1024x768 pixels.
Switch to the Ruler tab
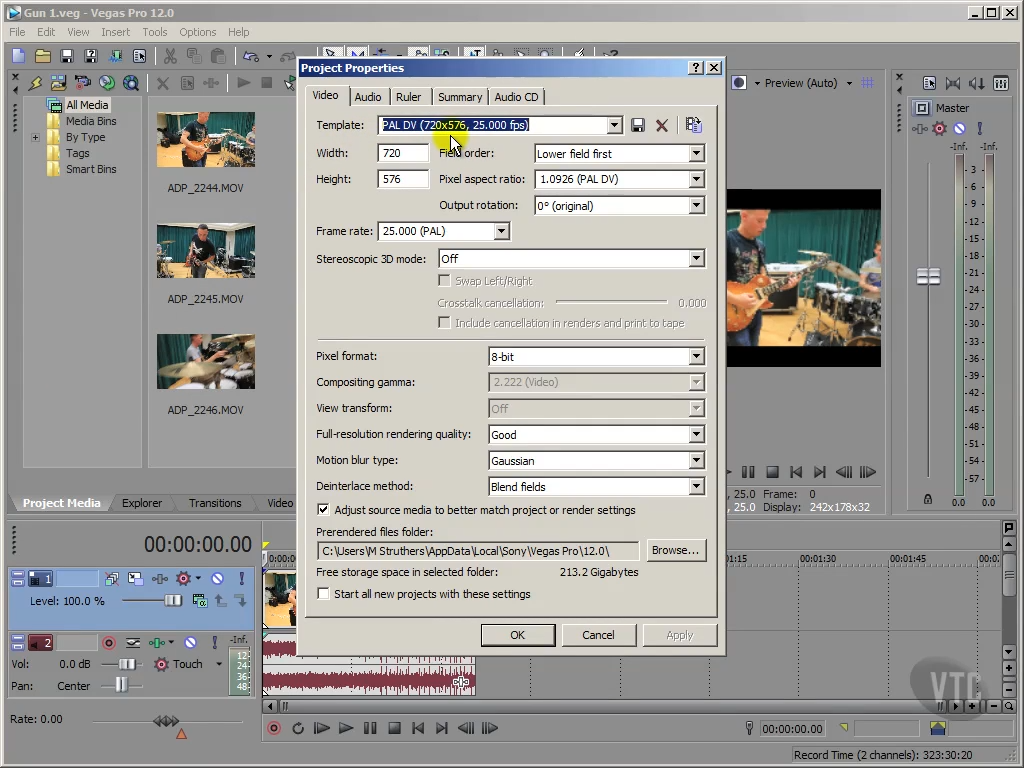(x=408, y=97)
